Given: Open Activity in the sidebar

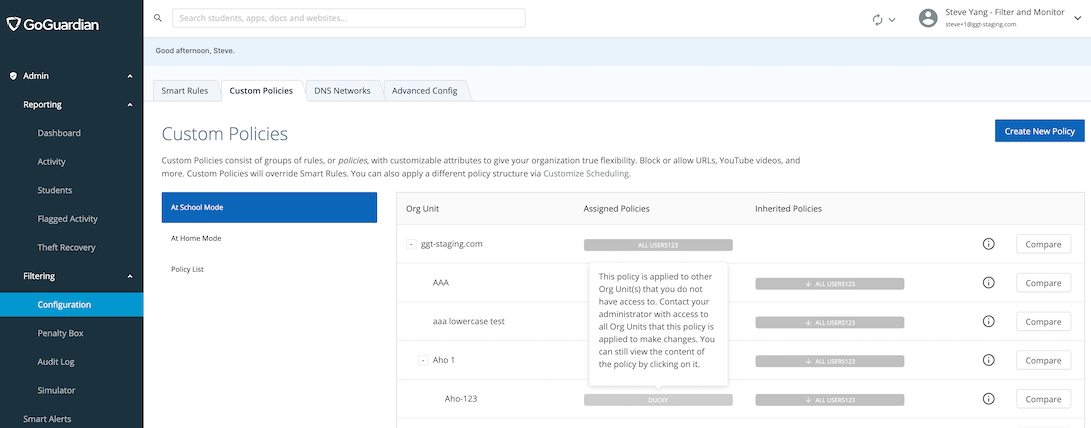Looking at the screenshot, I should coord(51,161).
